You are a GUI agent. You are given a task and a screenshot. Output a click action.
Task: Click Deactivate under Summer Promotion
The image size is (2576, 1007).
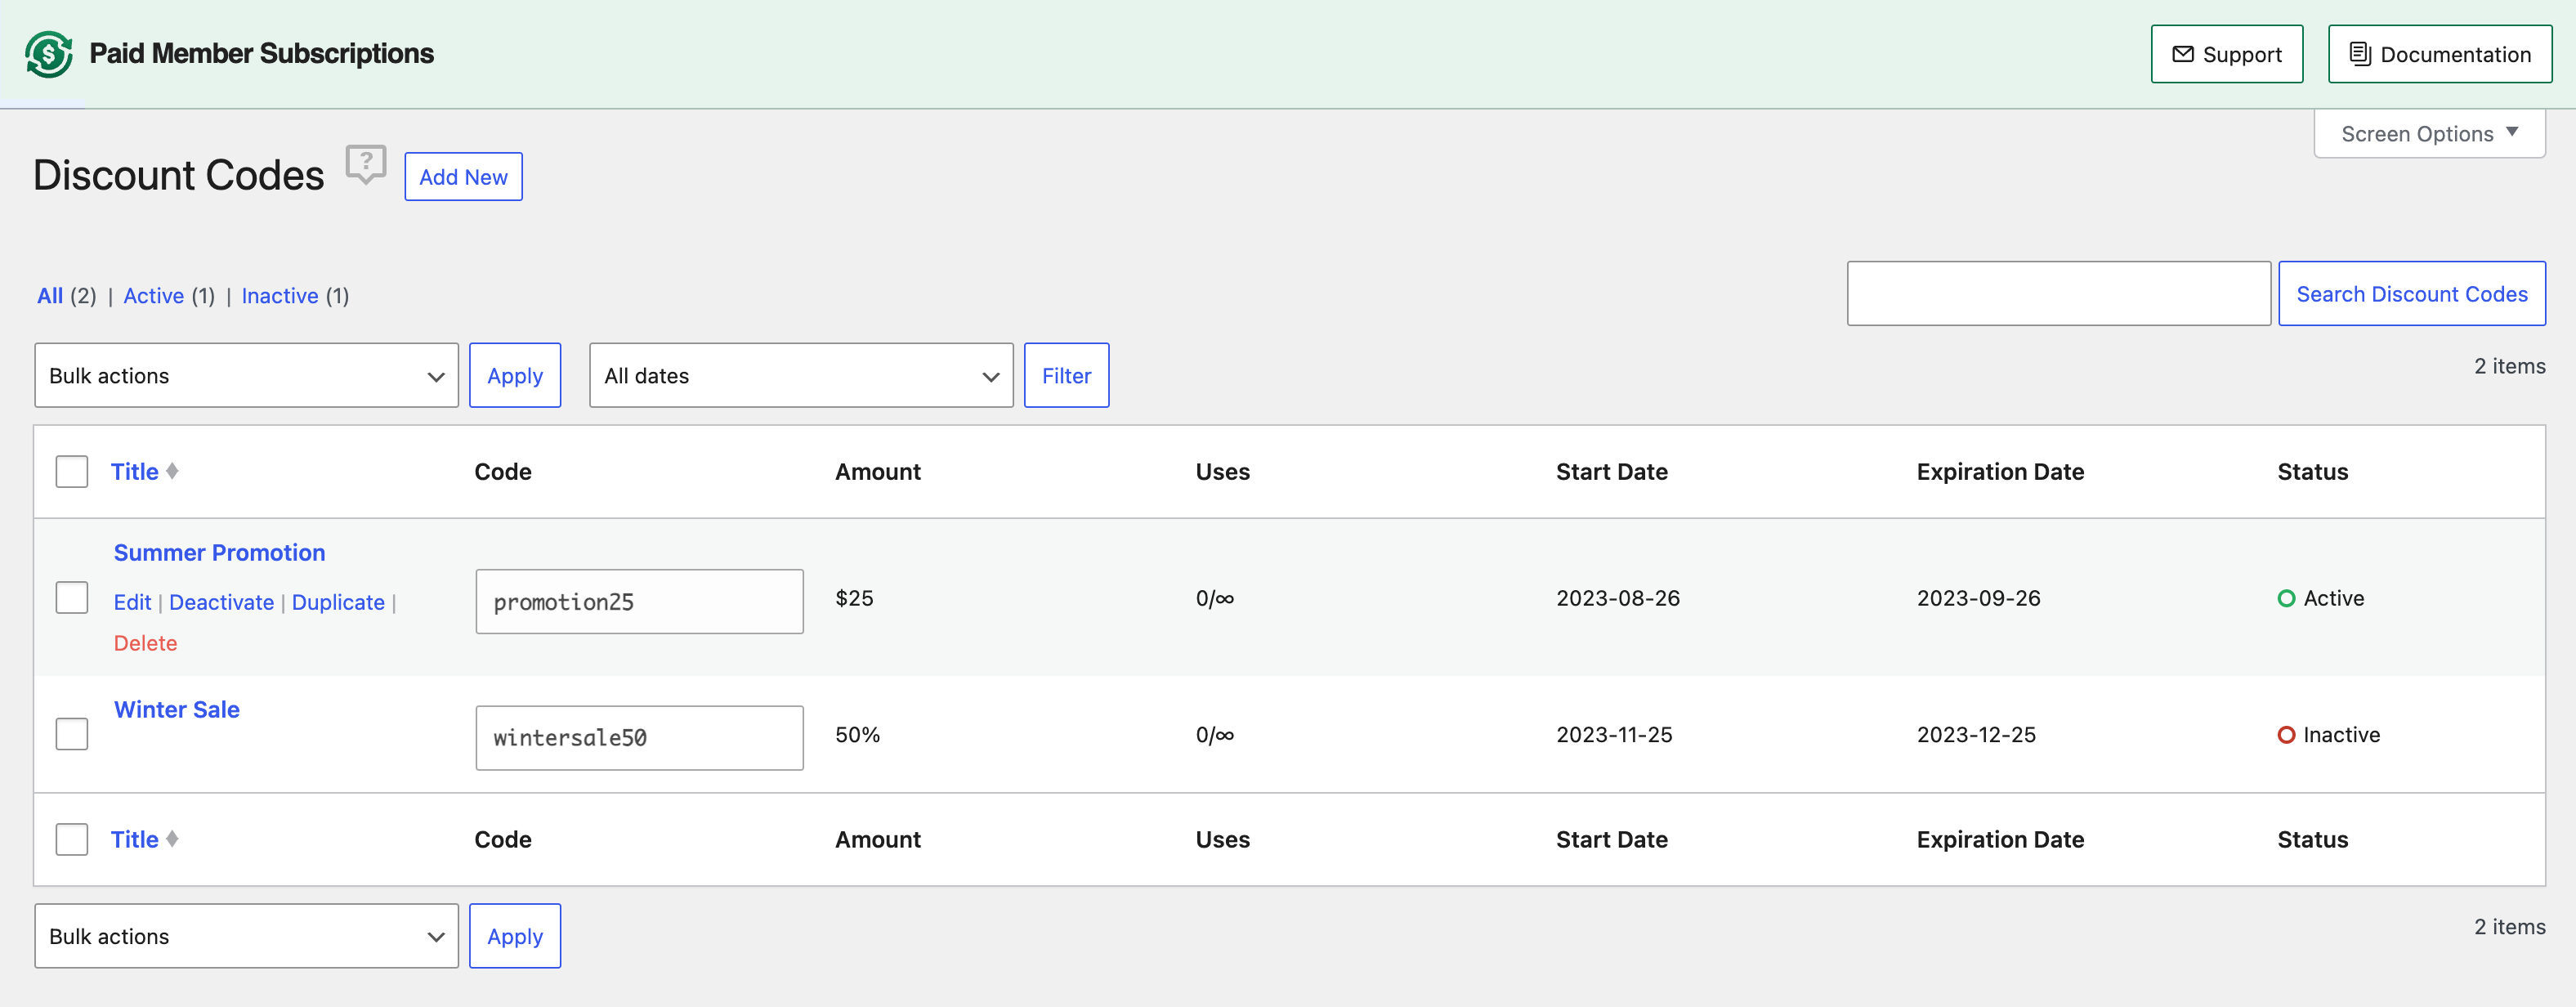(x=221, y=602)
